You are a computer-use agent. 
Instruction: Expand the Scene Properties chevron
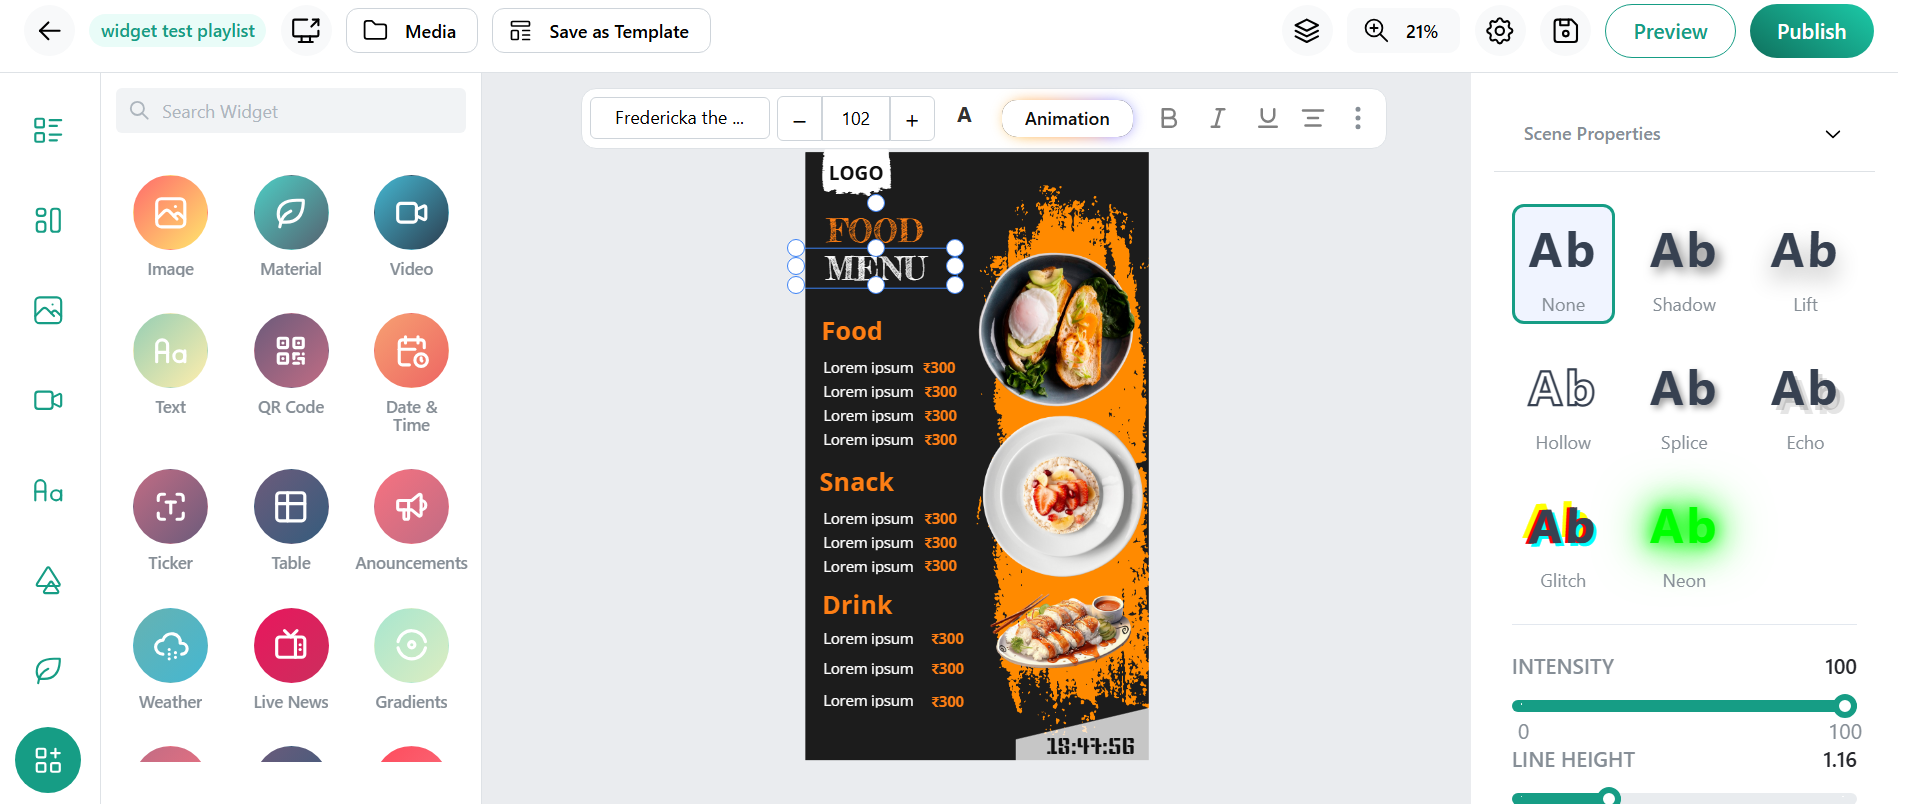click(1832, 134)
